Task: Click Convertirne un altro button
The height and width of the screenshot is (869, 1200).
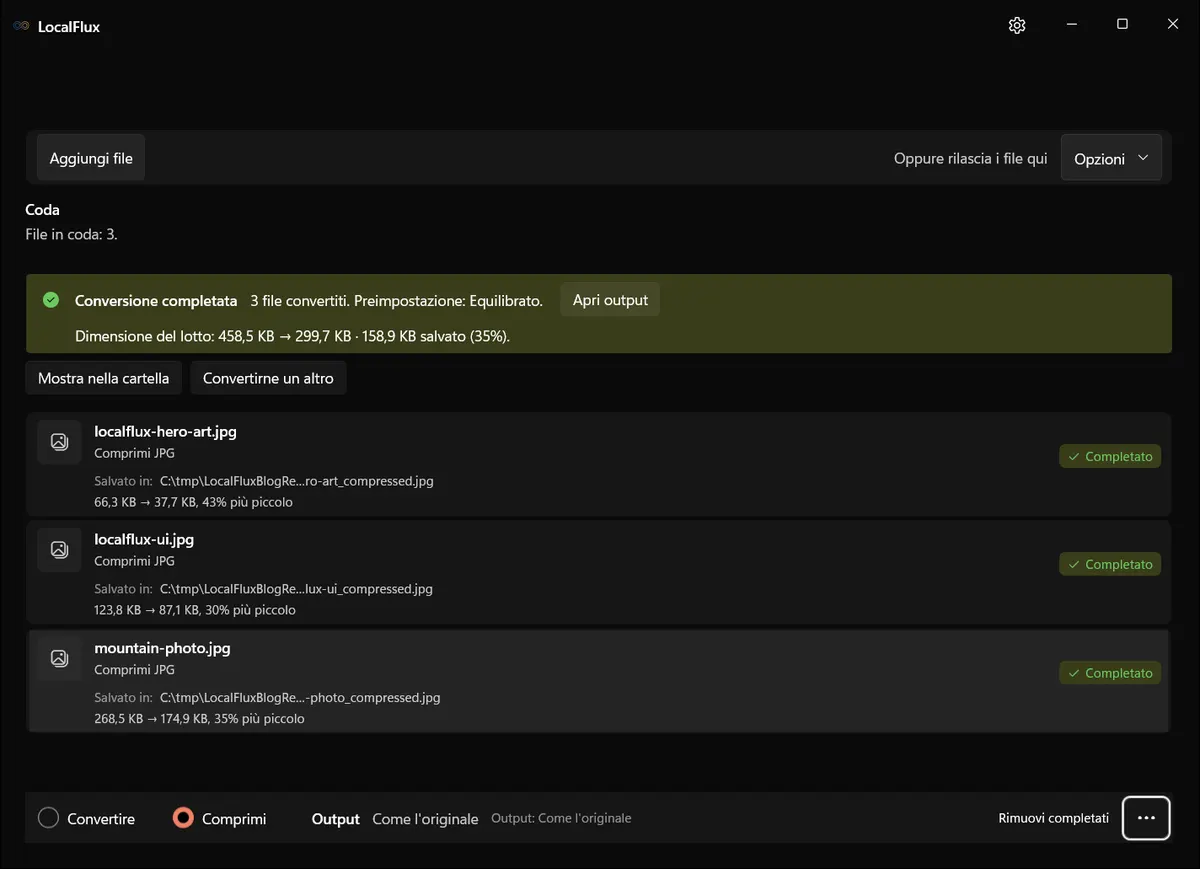Action: click(x=268, y=378)
